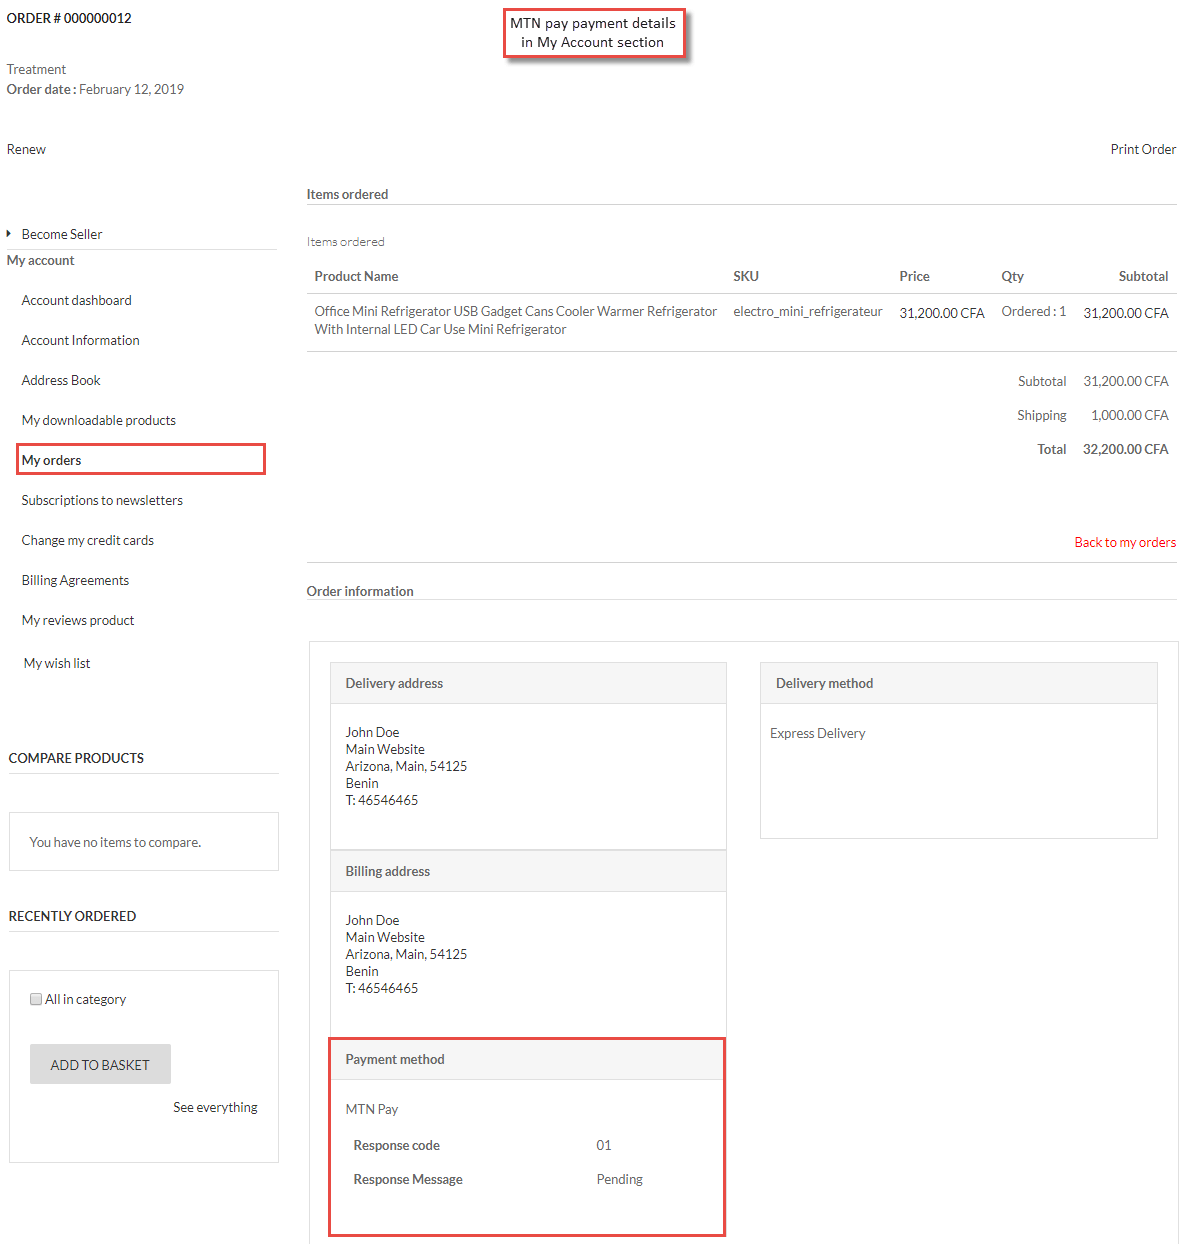
Task: Click the order number ORDER # 000000012
Action: (69, 17)
